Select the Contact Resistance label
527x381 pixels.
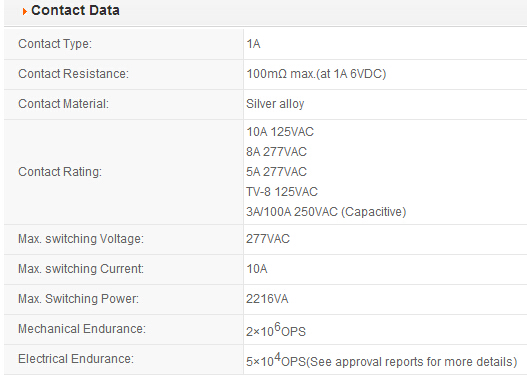tap(73, 74)
